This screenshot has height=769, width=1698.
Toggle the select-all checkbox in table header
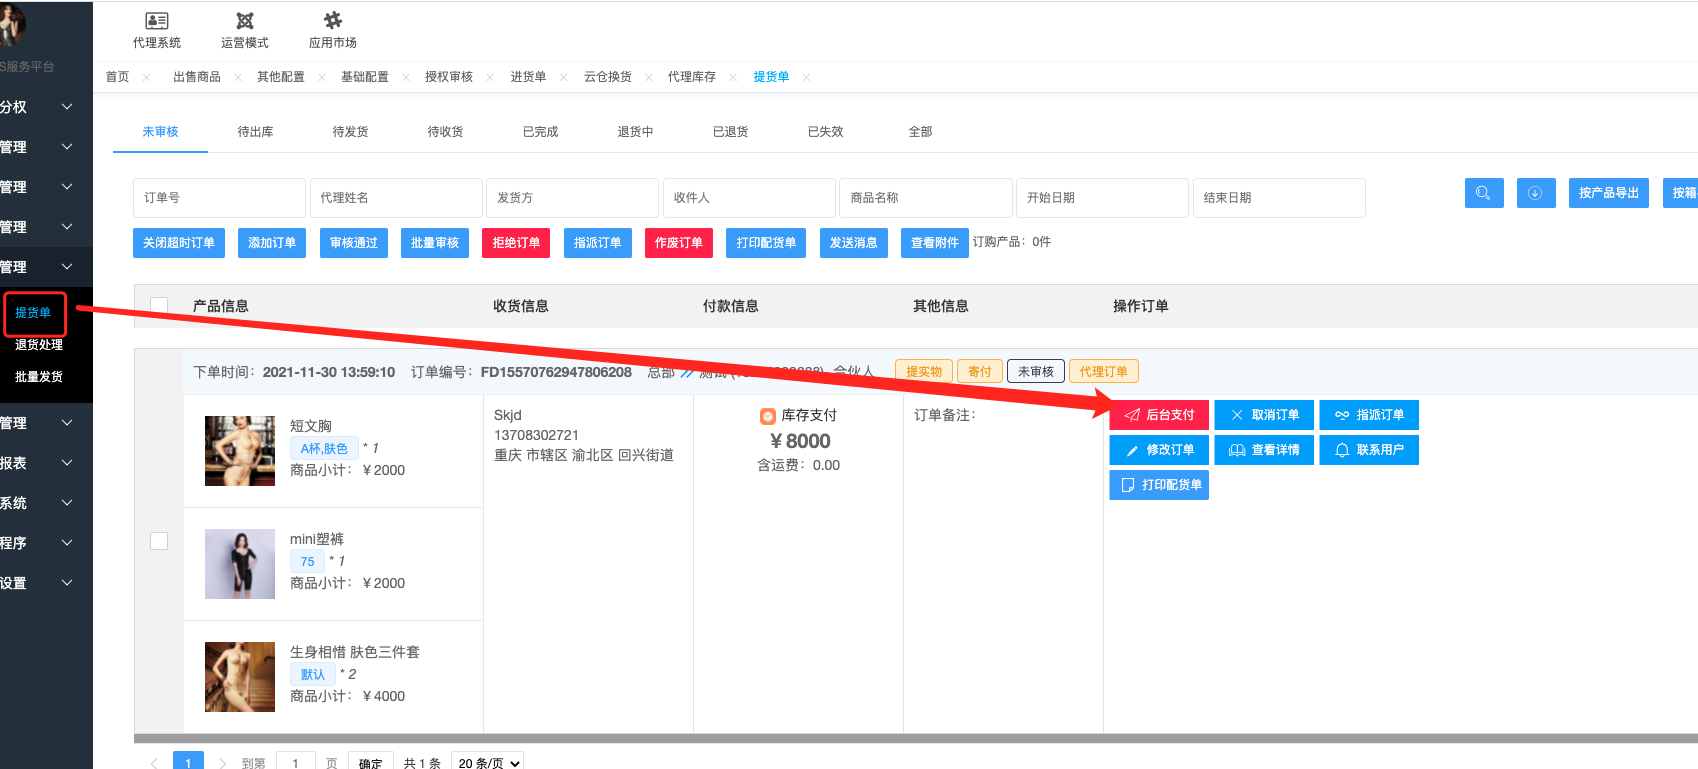coord(159,306)
